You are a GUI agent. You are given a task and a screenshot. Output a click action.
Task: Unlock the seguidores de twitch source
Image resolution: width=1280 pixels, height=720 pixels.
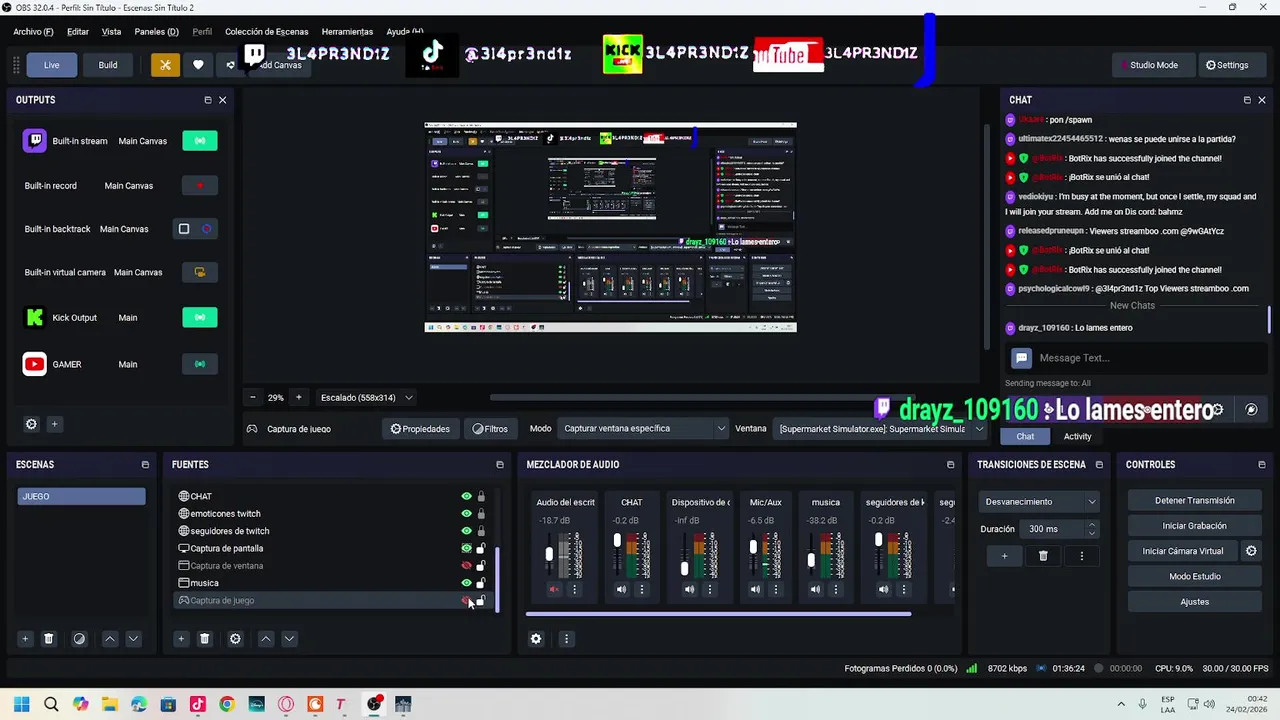coord(481,531)
